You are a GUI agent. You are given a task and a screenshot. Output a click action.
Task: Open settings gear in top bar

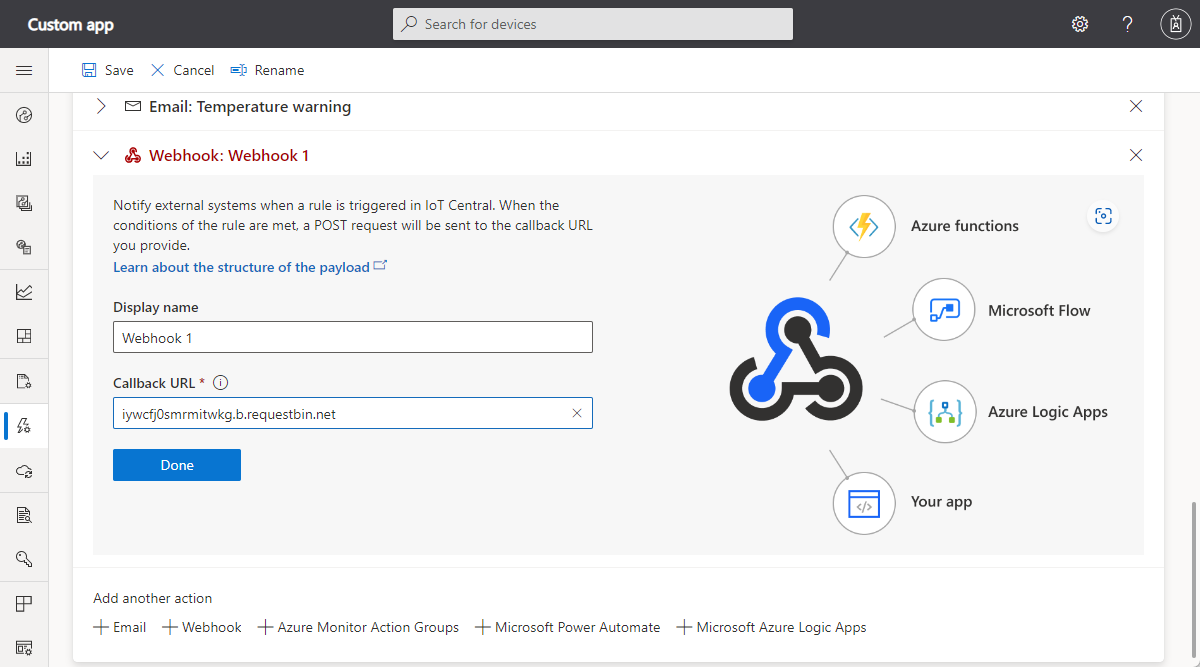tap(1080, 24)
